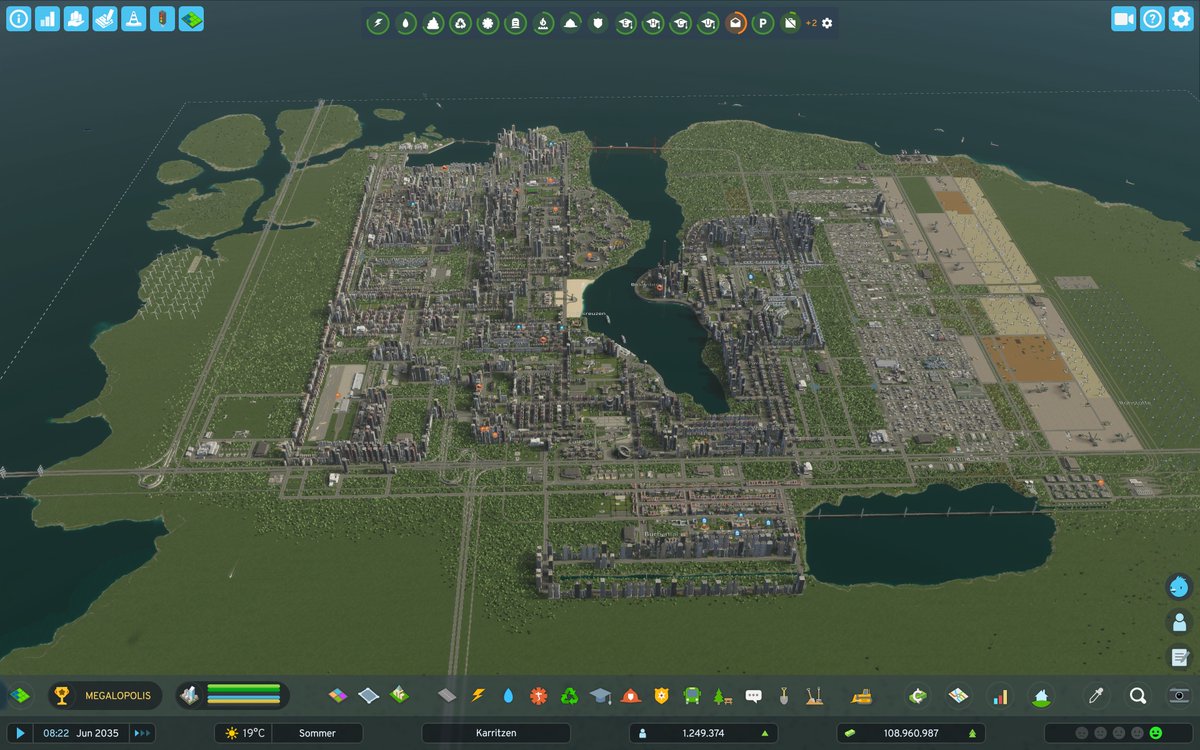
Task: Click the city hand services icon
Action: pyautogui.click(x=76, y=18)
